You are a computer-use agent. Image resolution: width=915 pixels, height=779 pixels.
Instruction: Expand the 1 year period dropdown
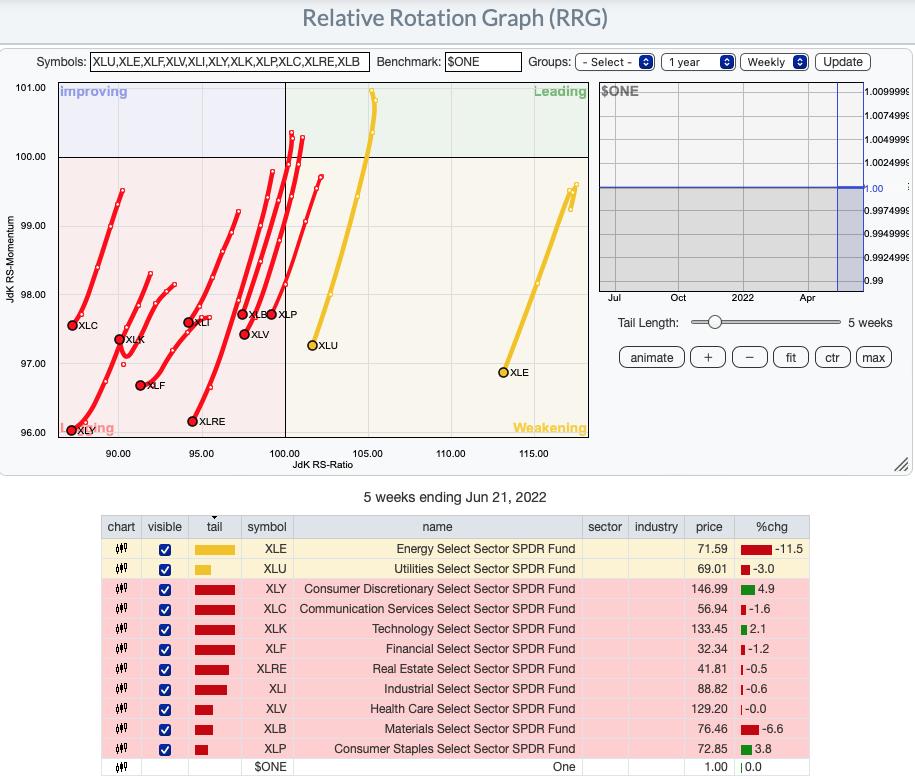[x=697, y=62]
